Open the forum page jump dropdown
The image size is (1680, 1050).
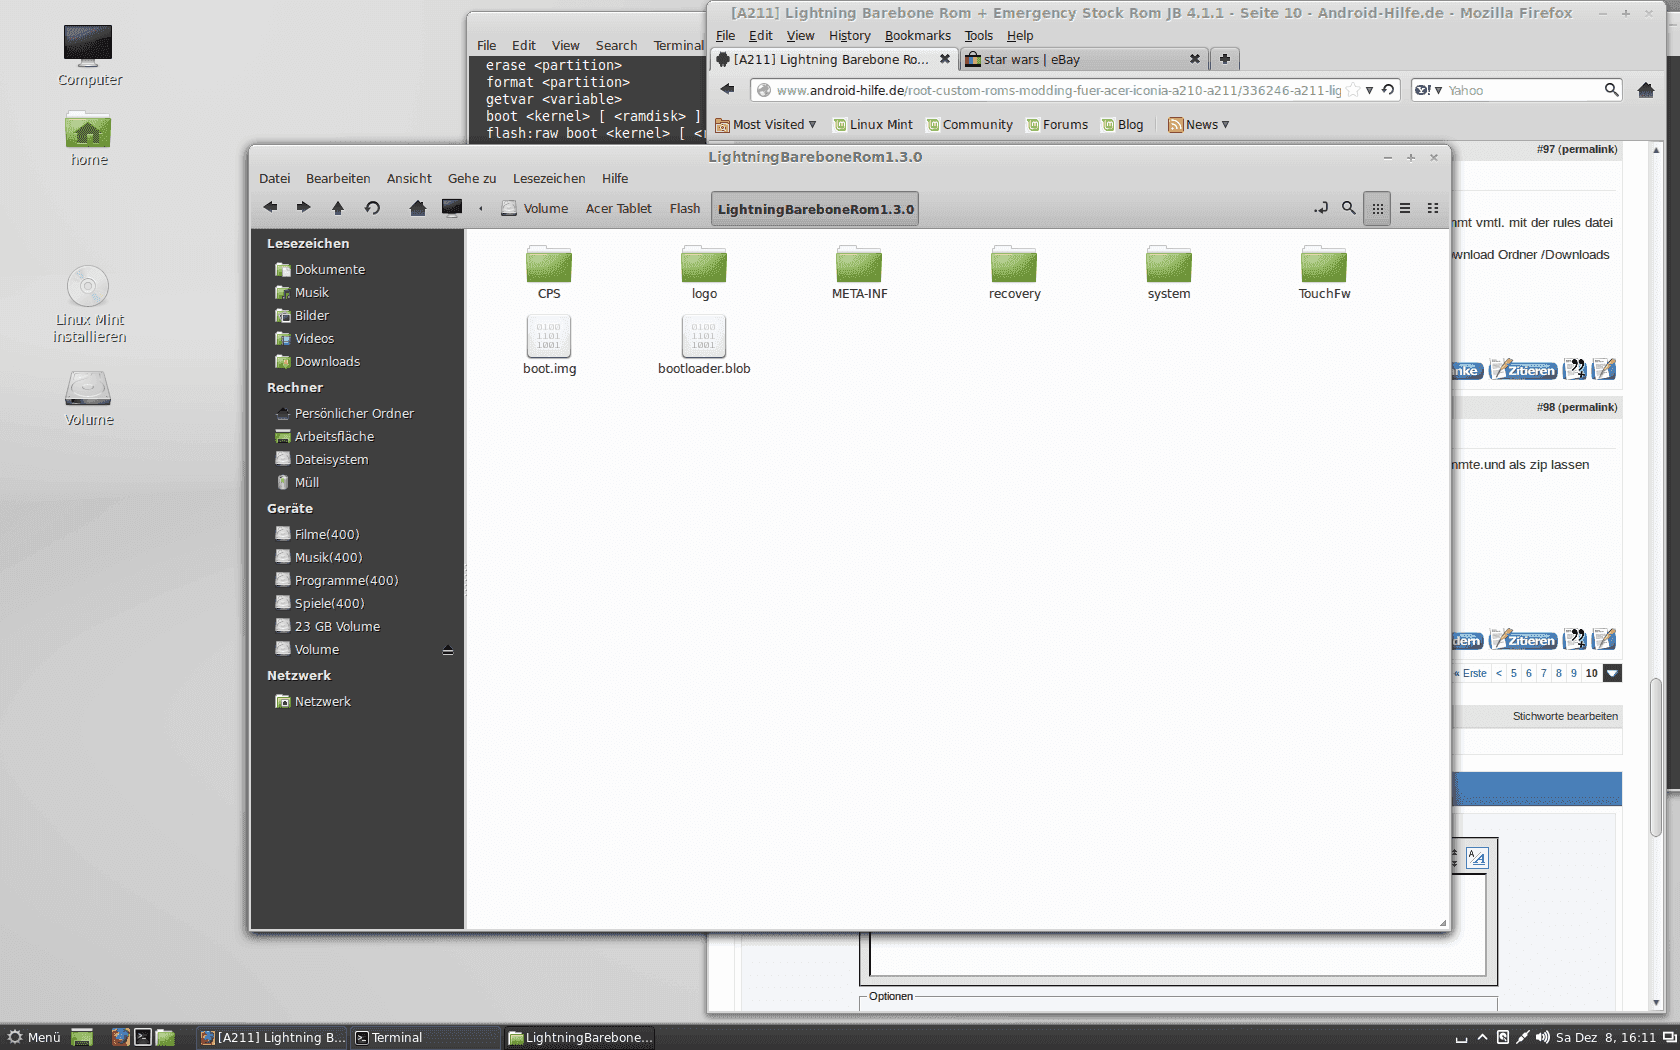(x=1612, y=673)
